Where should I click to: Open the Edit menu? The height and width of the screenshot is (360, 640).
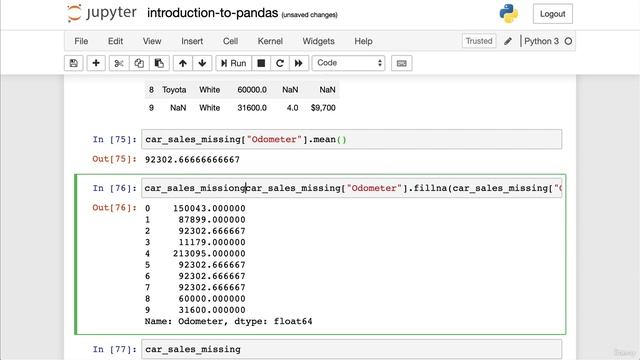click(x=116, y=41)
